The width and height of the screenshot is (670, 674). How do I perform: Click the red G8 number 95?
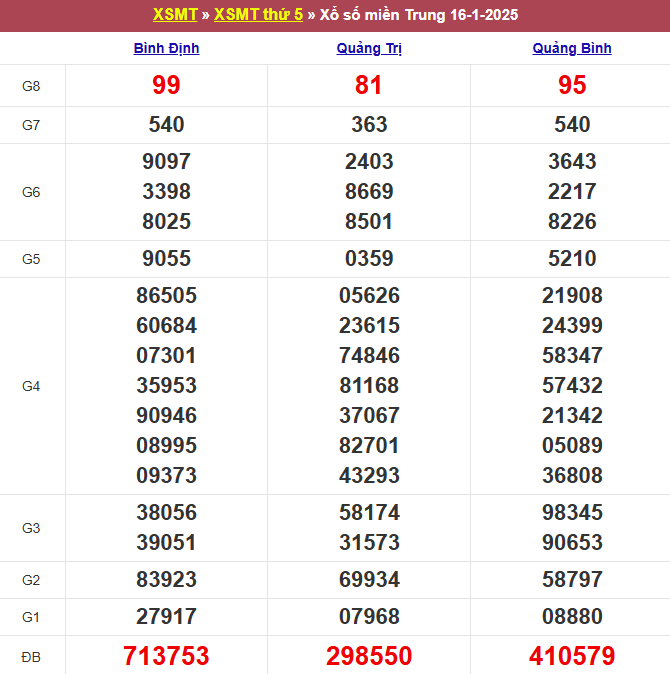point(572,86)
